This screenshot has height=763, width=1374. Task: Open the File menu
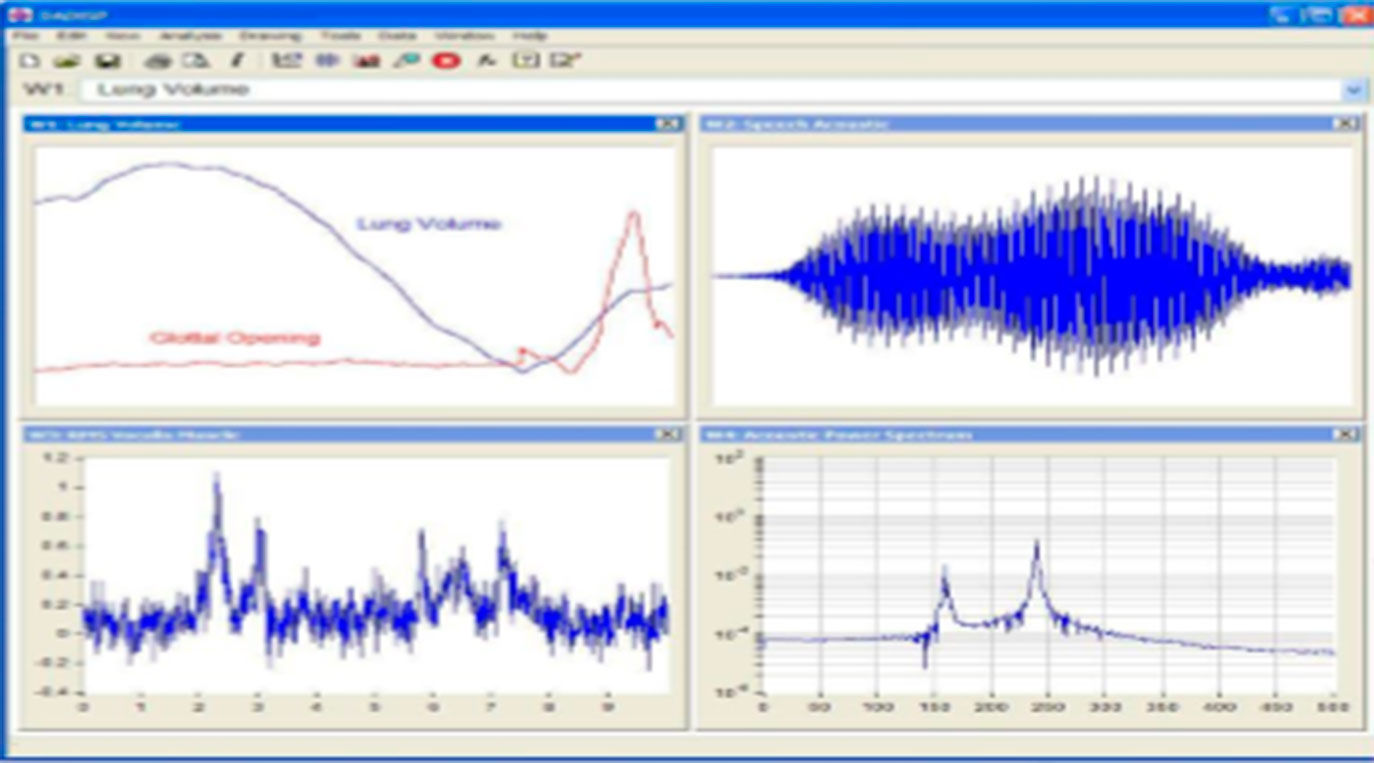[26, 35]
